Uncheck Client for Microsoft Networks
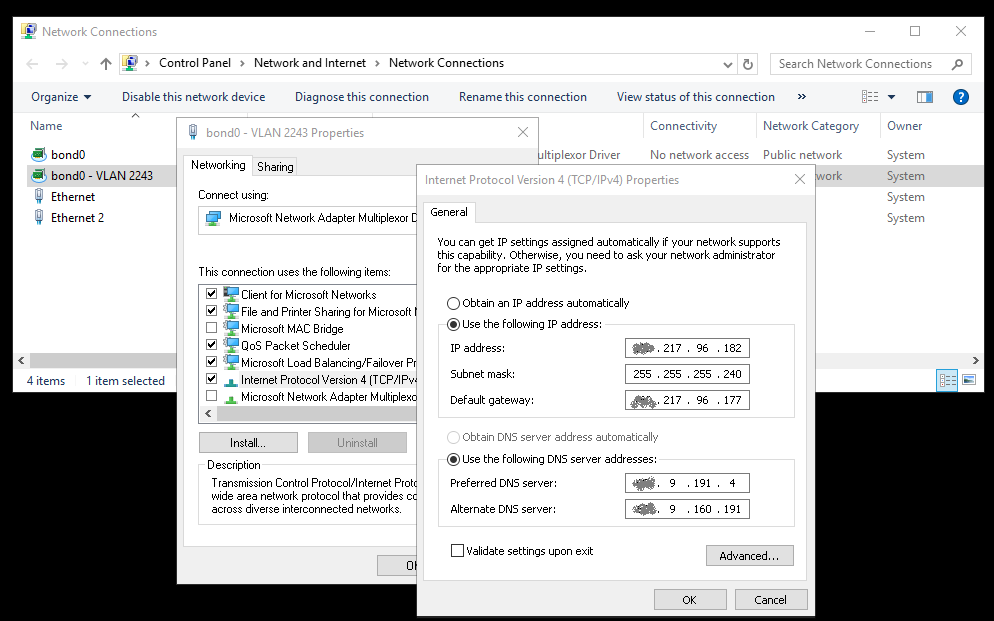The width and height of the screenshot is (994, 621). point(212,294)
